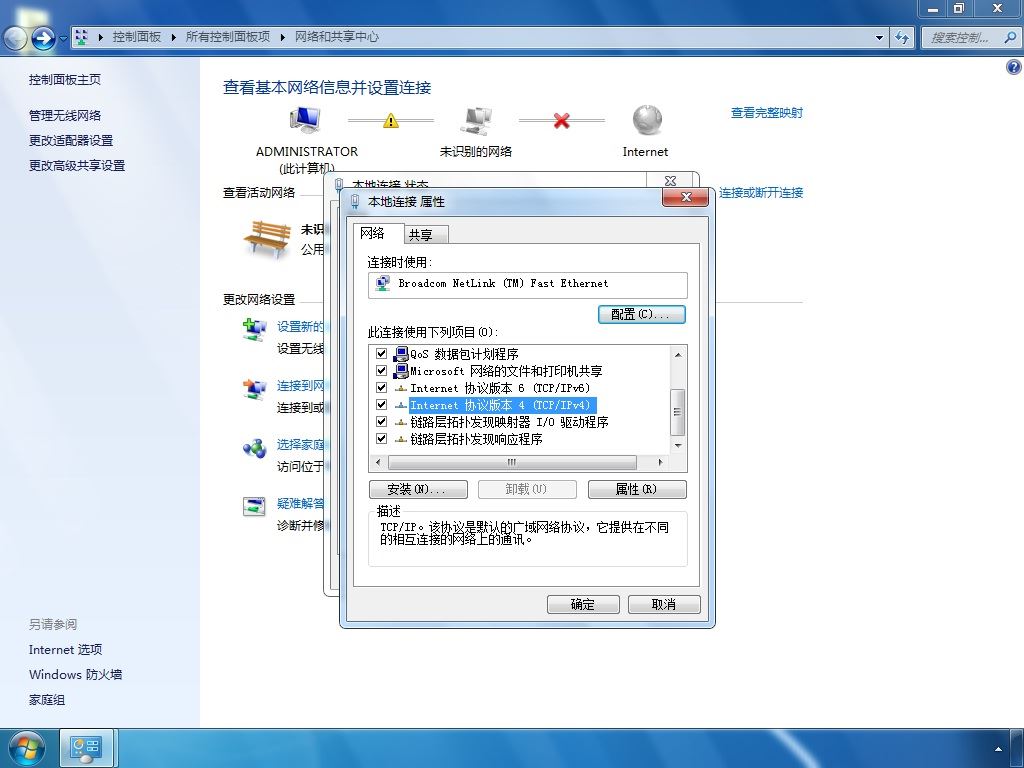Uncheck Internet 协议版本 4 checkbox
Image resolution: width=1024 pixels, height=768 pixels.
point(382,405)
